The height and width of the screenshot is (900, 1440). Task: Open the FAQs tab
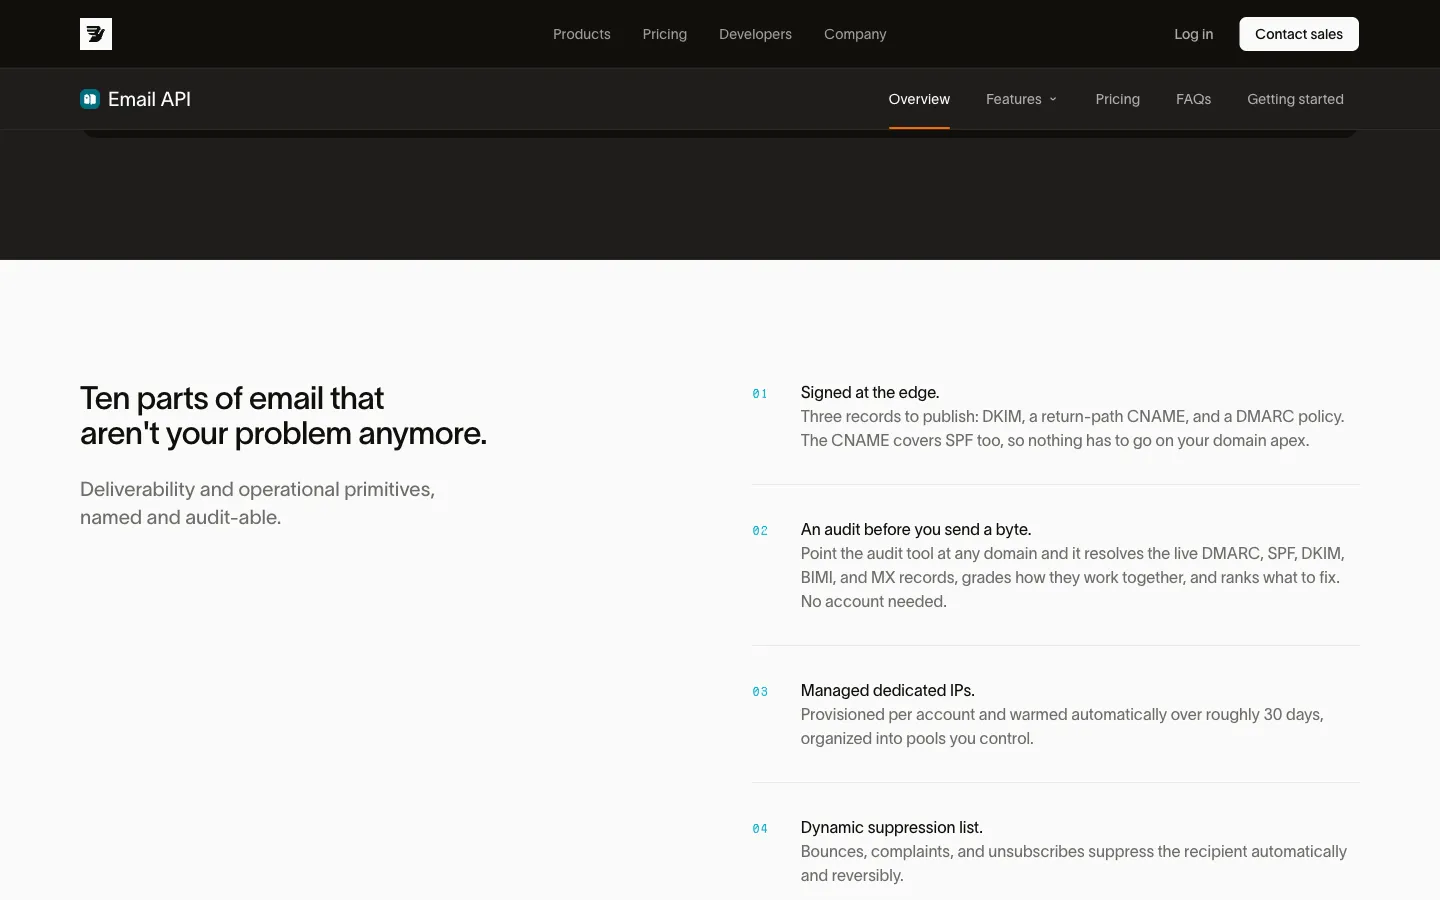click(x=1194, y=99)
